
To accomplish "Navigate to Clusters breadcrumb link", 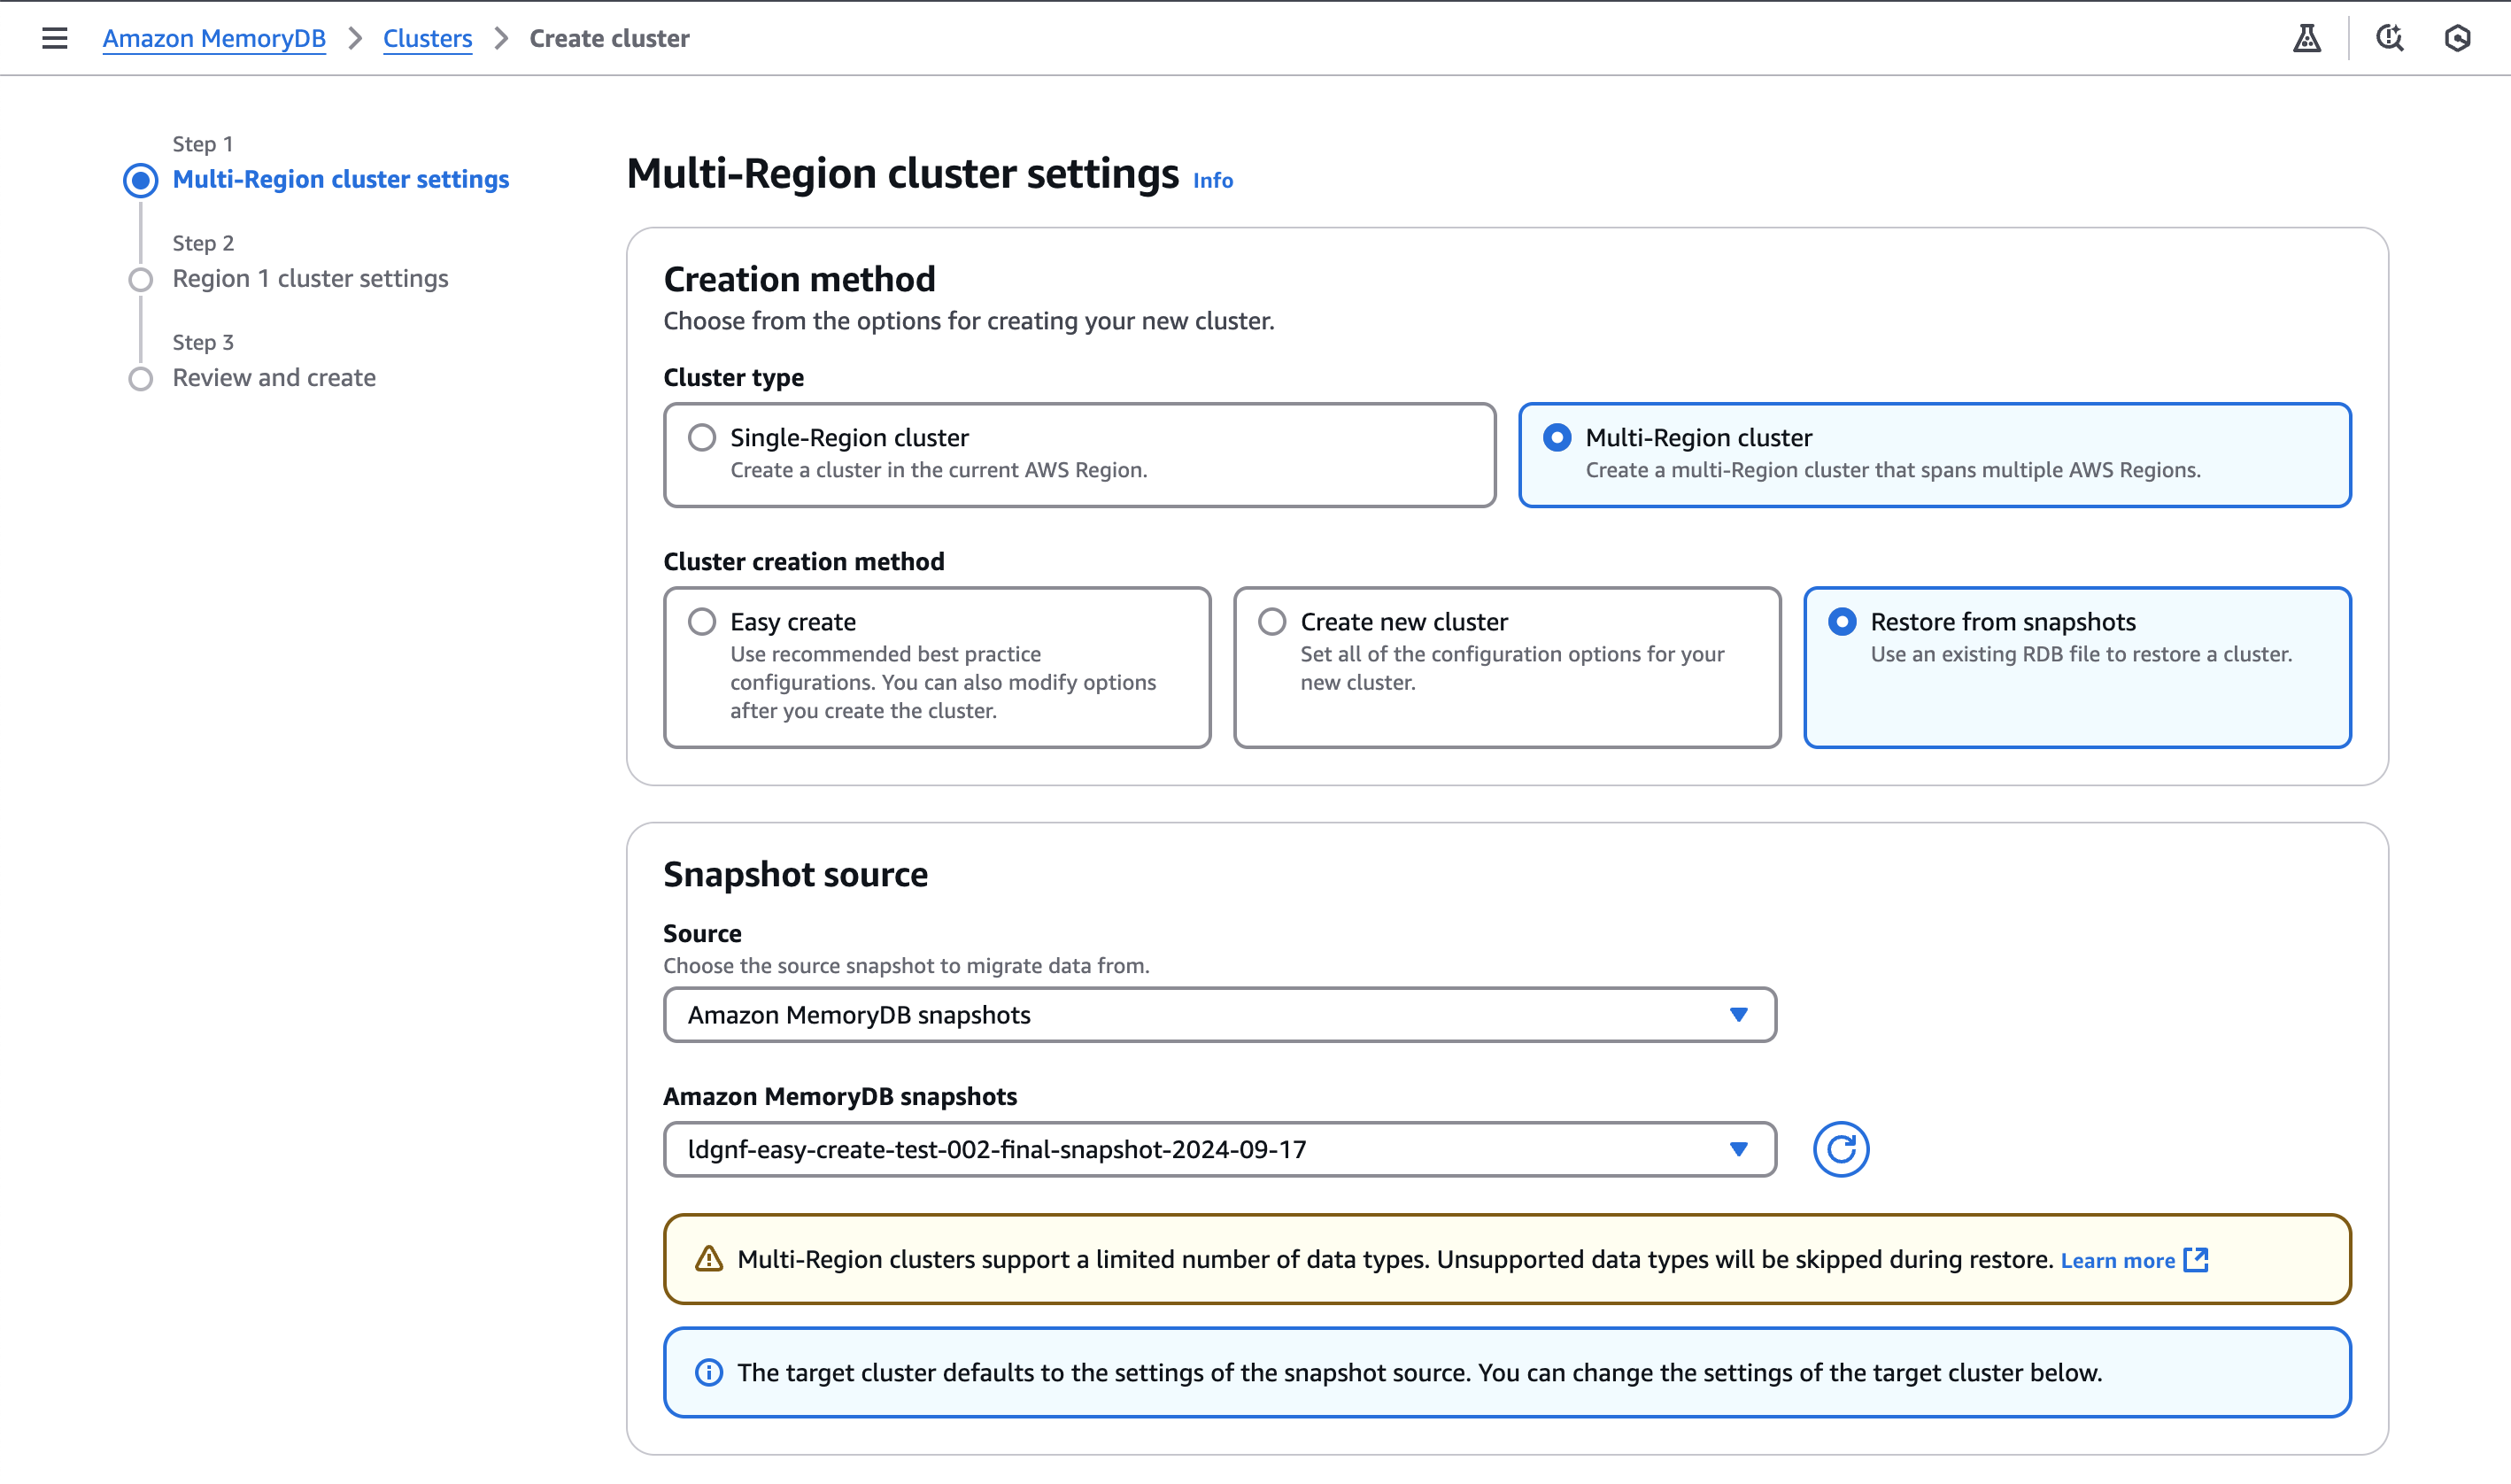I will click(x=427, y=38).
